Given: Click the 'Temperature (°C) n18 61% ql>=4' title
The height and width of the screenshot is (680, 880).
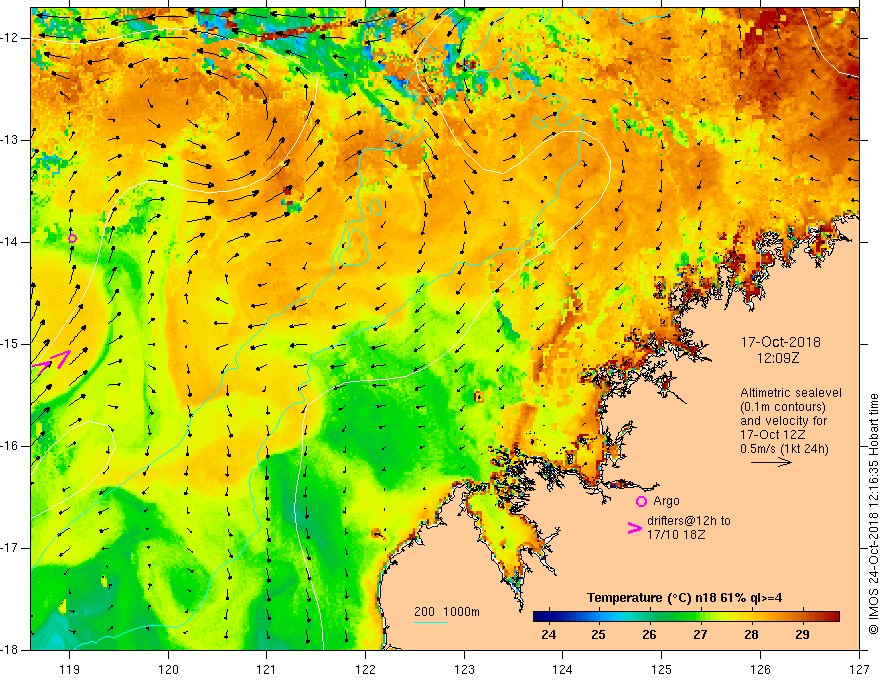Looking at the screenshot, I should pyautogui.click(x=684, y=598).
